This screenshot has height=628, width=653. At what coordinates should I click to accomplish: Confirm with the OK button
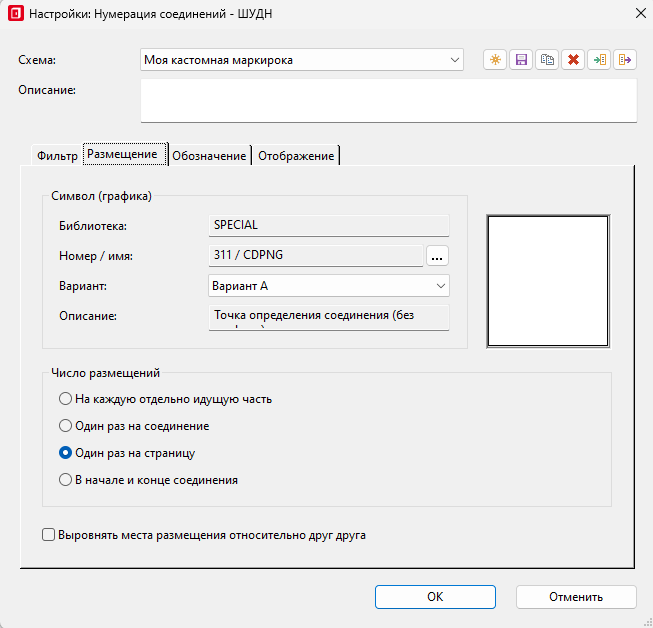pos(435,597)
